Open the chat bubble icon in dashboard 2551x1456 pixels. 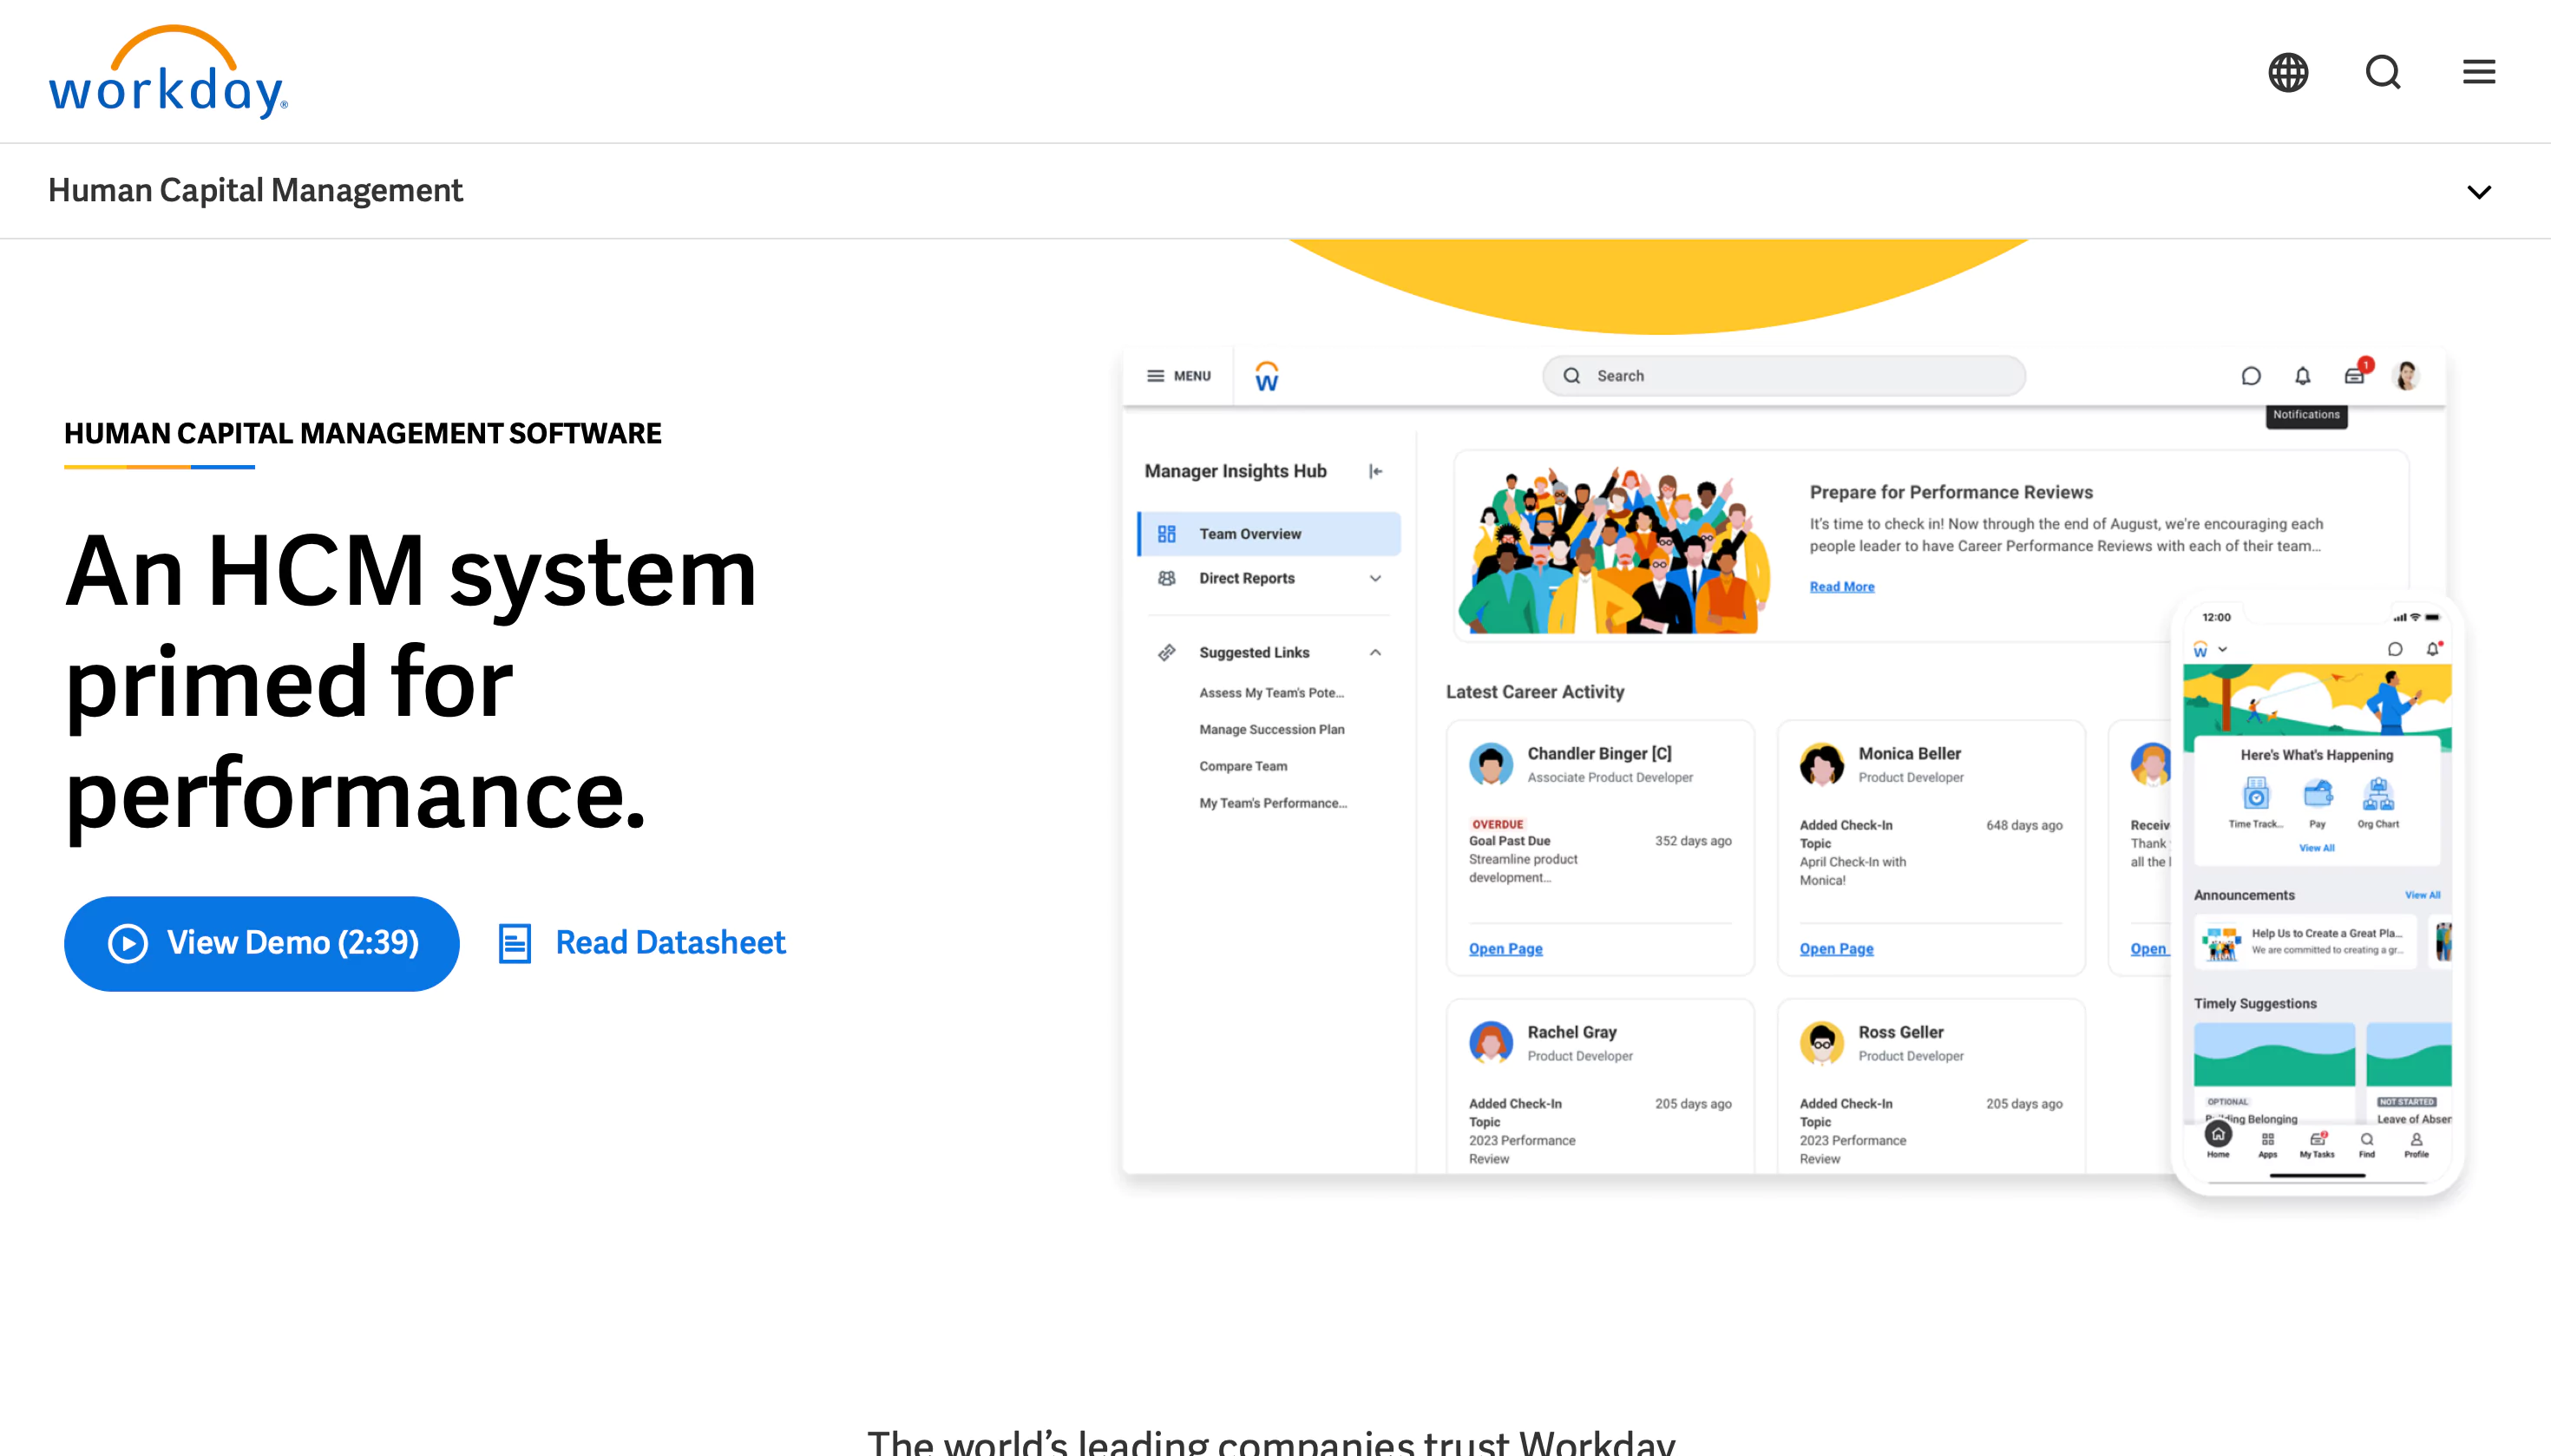(2250, 376)
